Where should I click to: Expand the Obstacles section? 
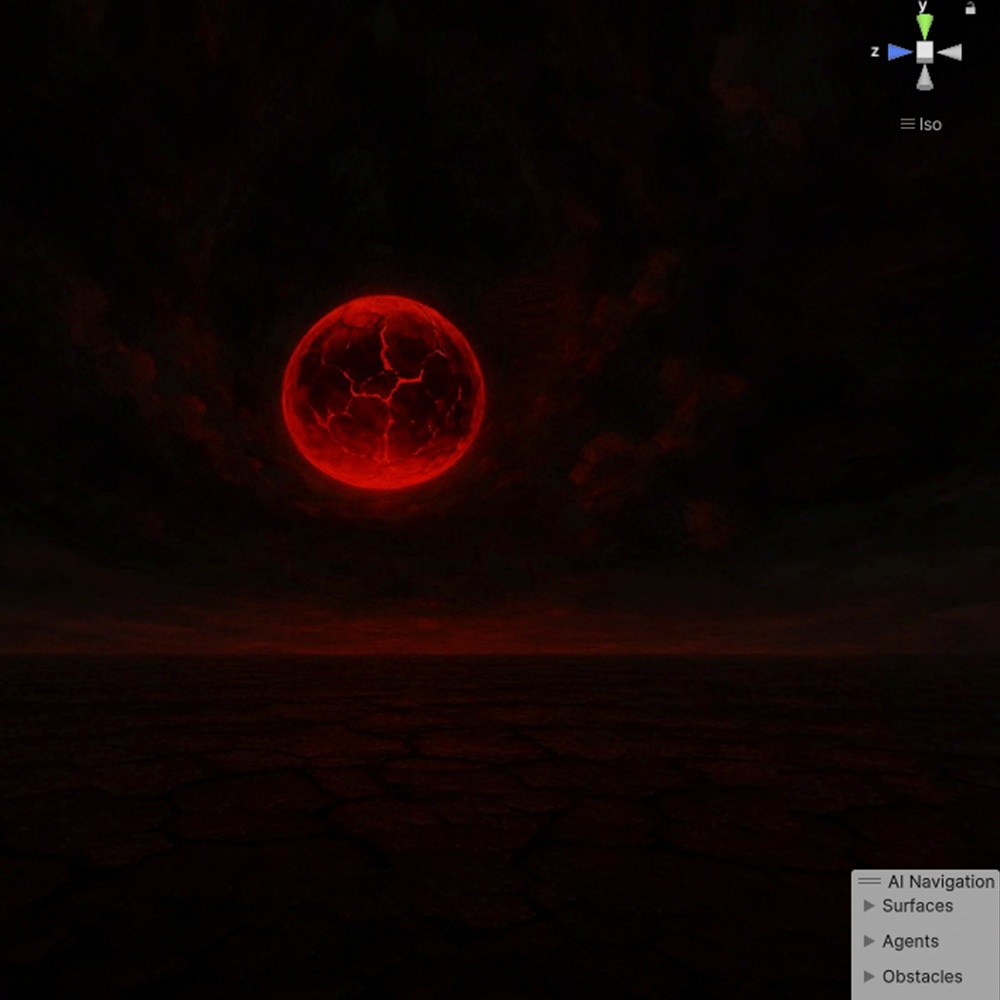[869, 976]
